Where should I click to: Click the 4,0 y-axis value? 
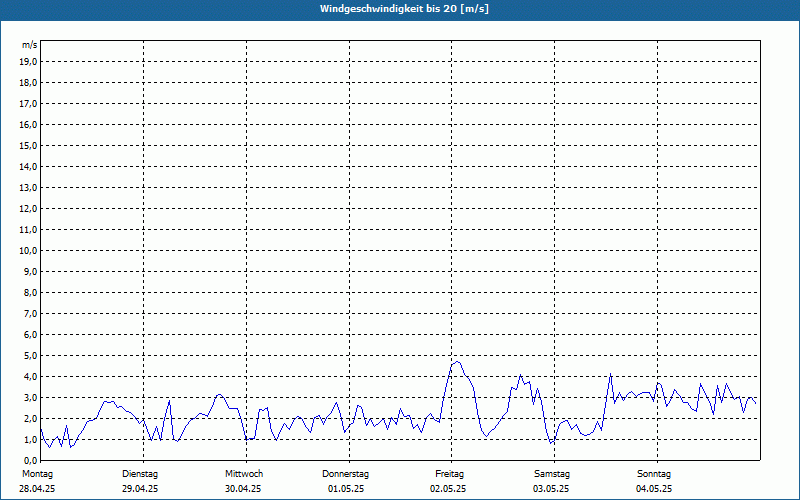[x=30, y=377]
